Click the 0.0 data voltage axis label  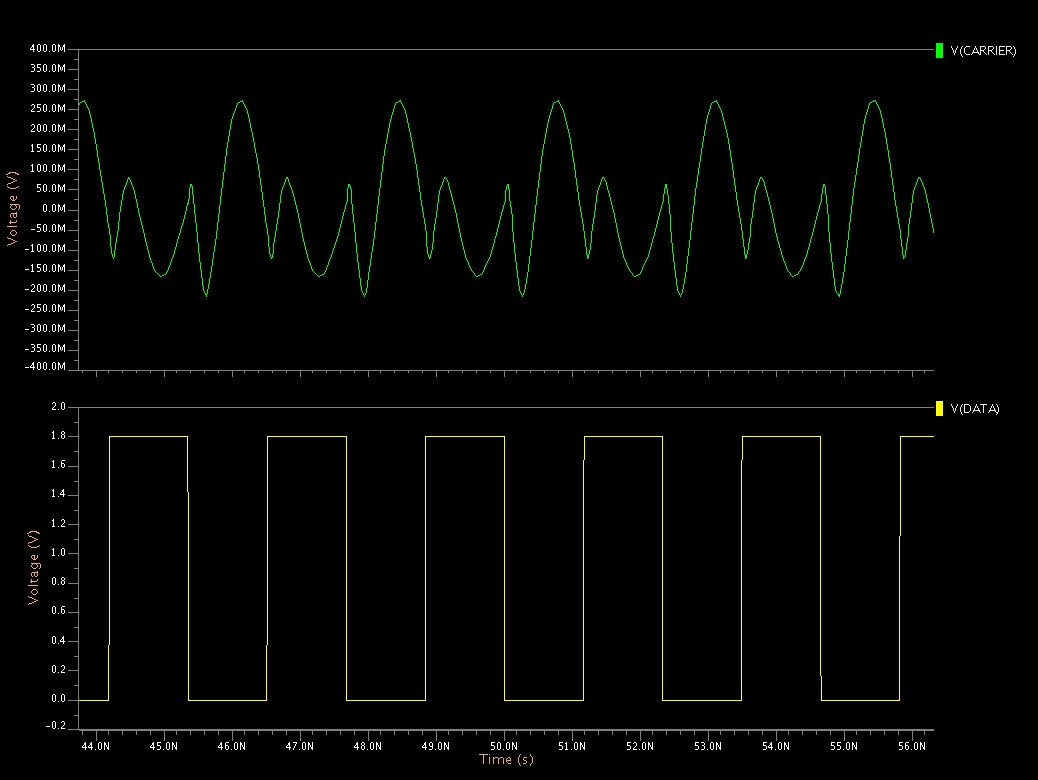click(x=58, y=699)
